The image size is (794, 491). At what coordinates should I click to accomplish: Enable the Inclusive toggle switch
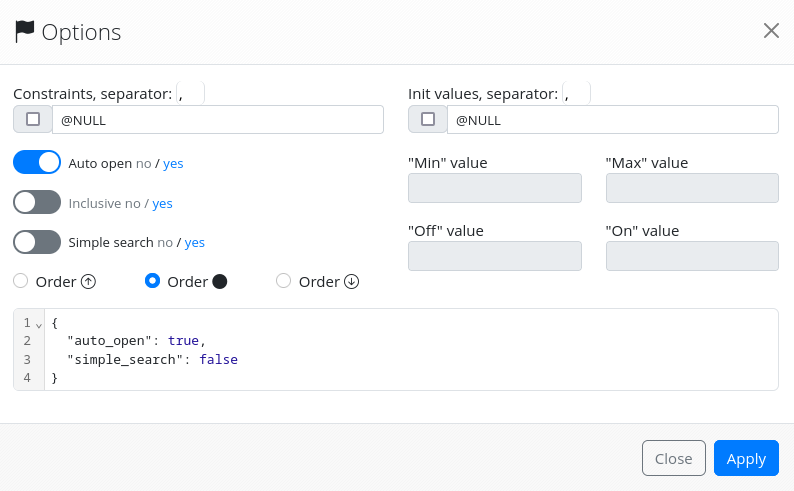tap(37, 203)
